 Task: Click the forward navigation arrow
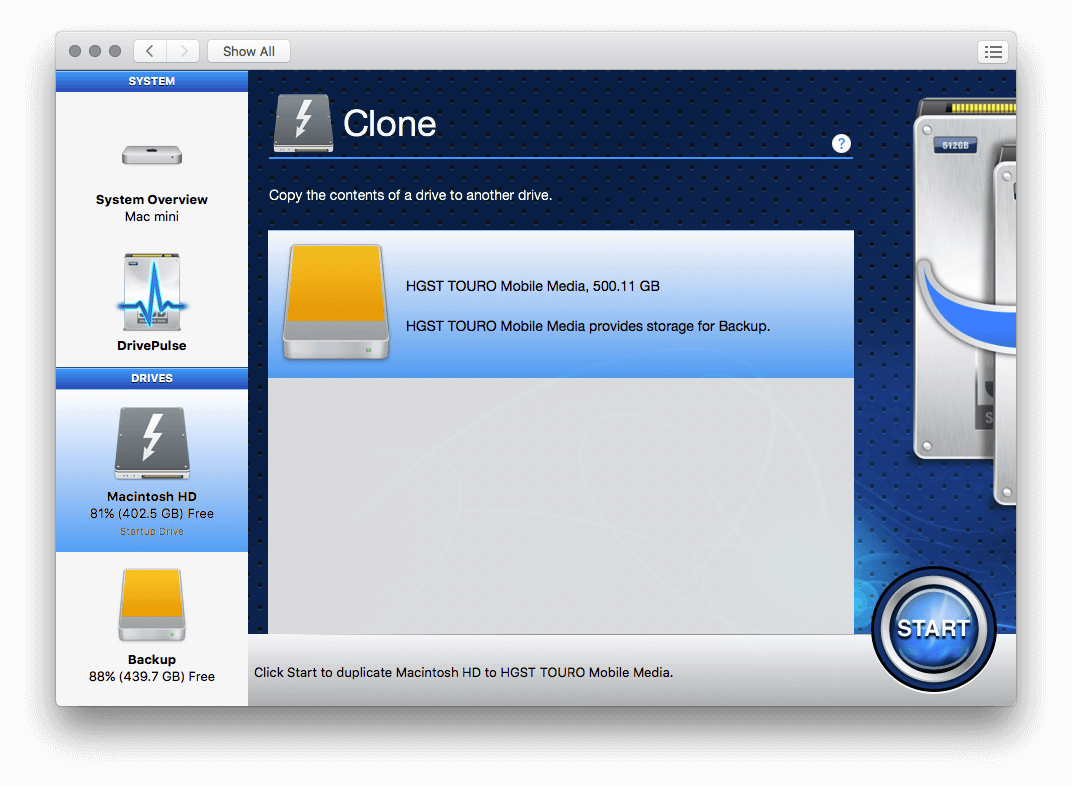click(183, 51)
